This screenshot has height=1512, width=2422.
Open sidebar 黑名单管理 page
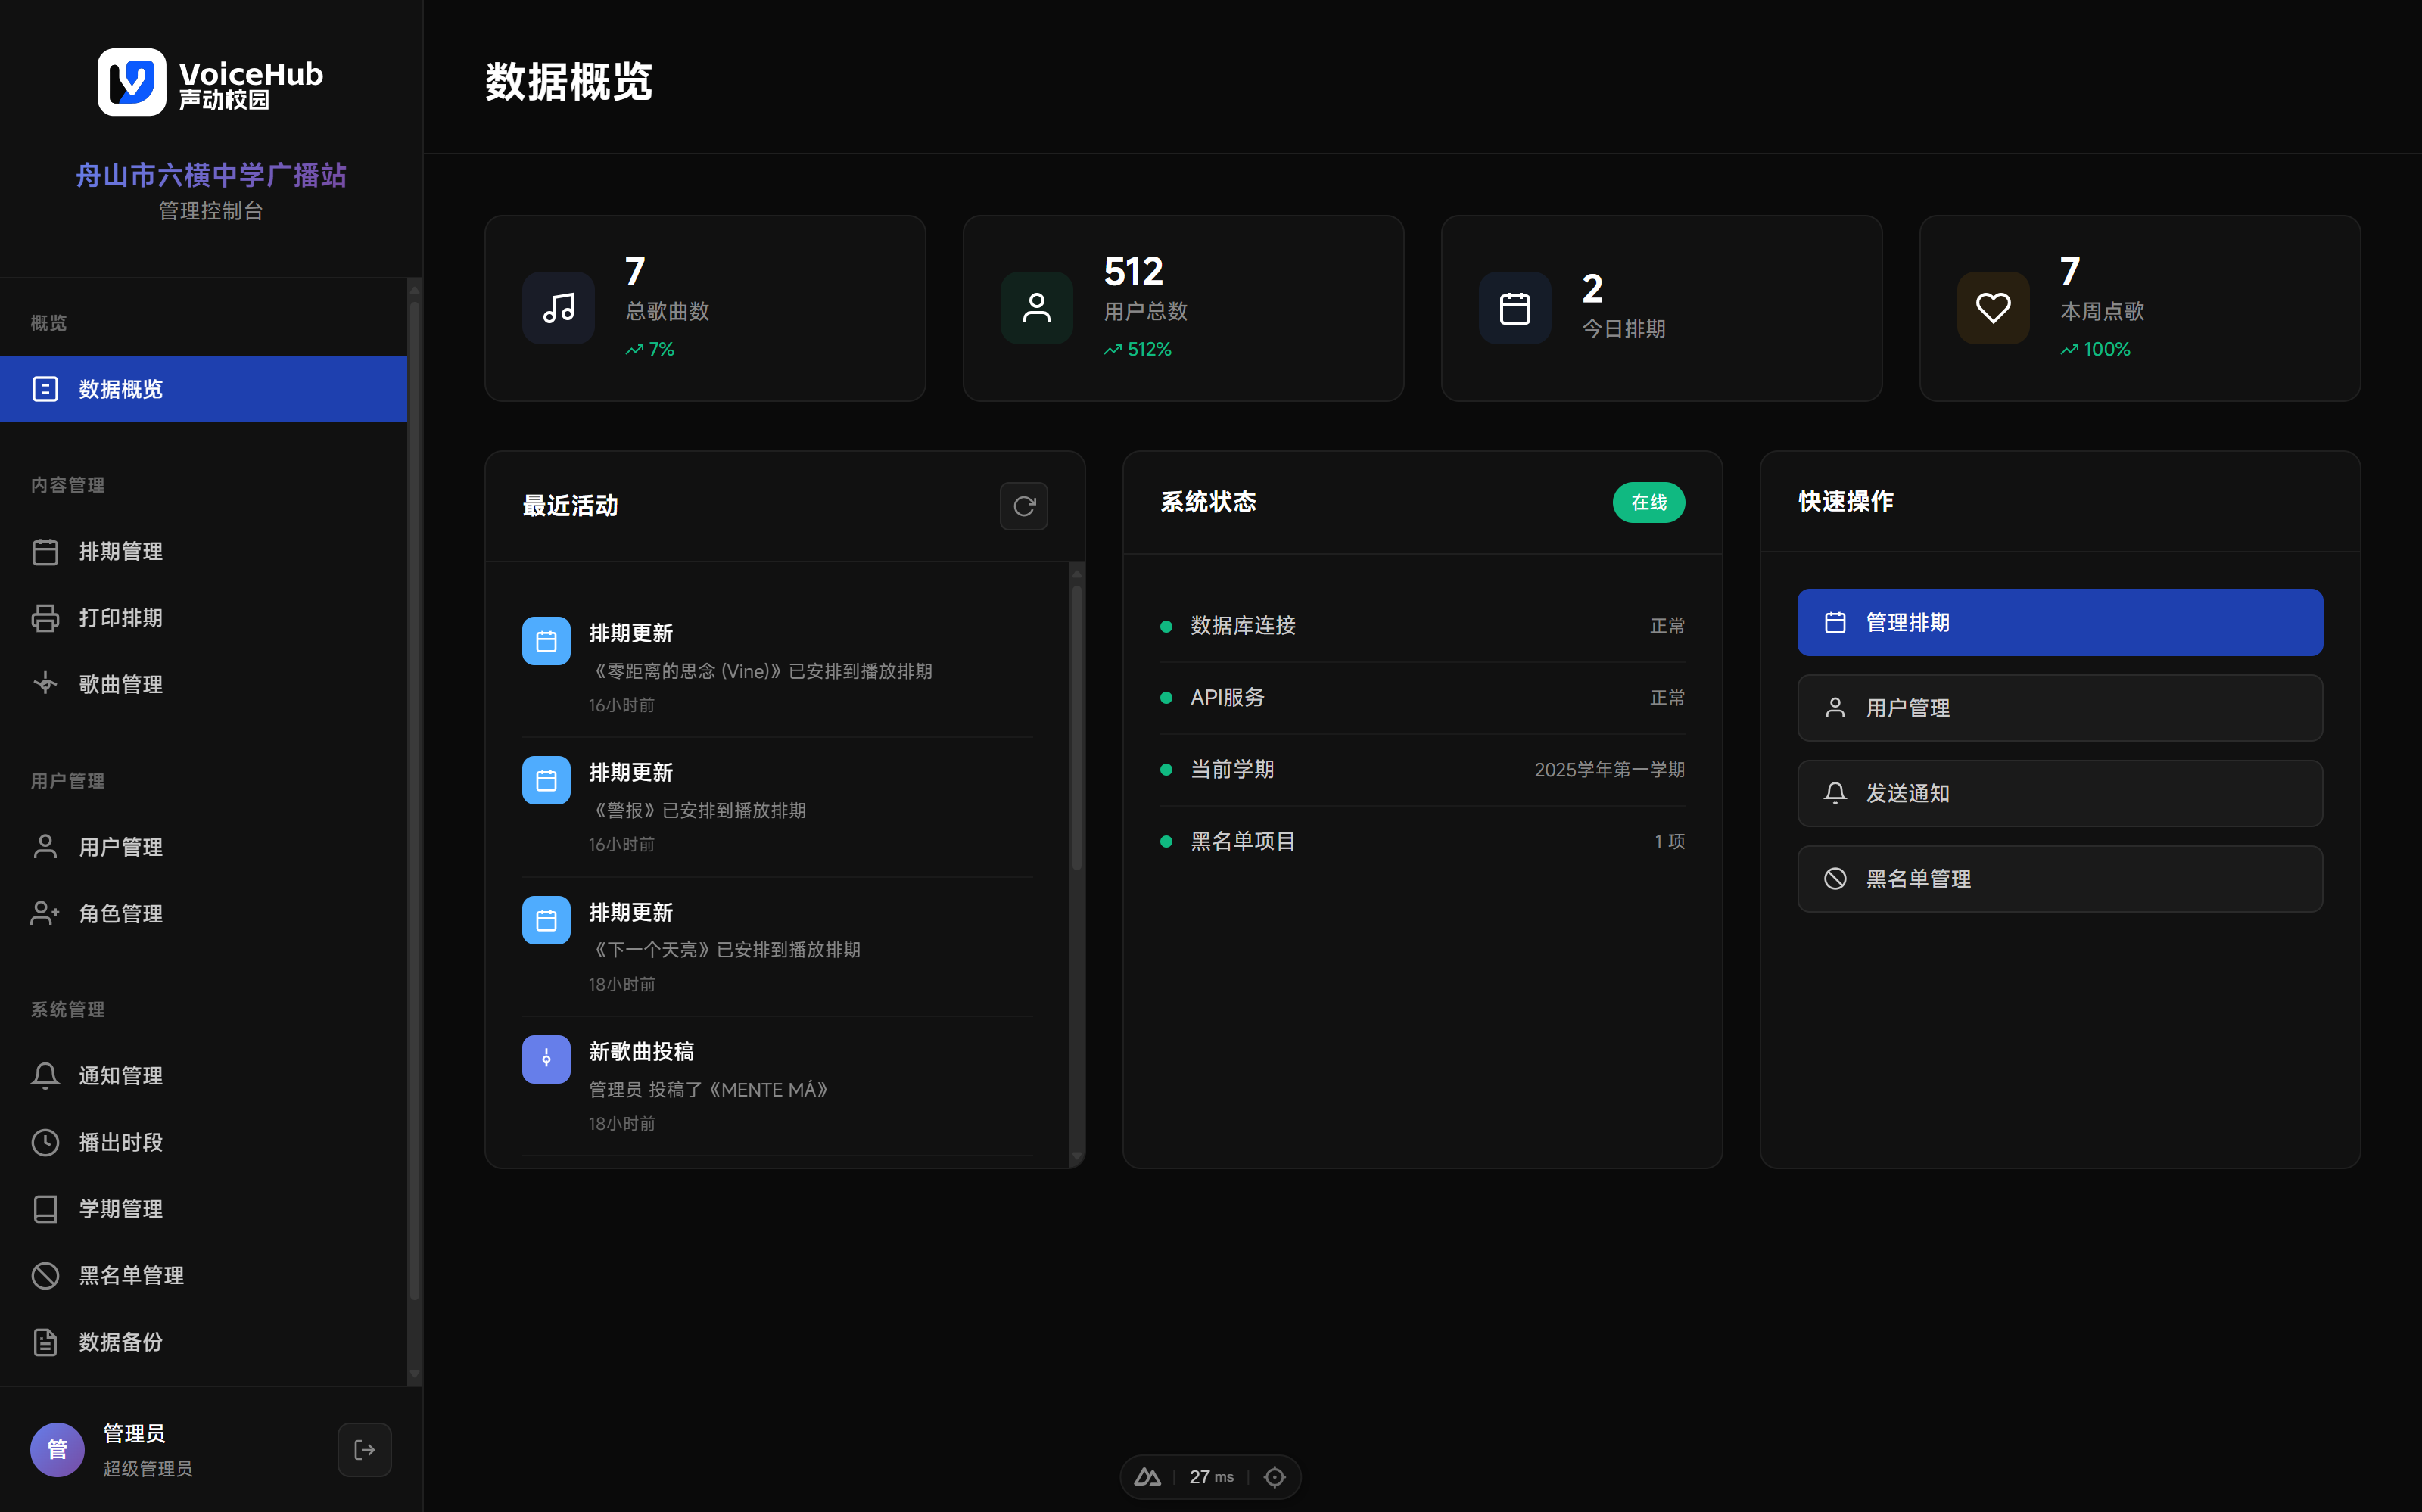(x=203, y=1275)
